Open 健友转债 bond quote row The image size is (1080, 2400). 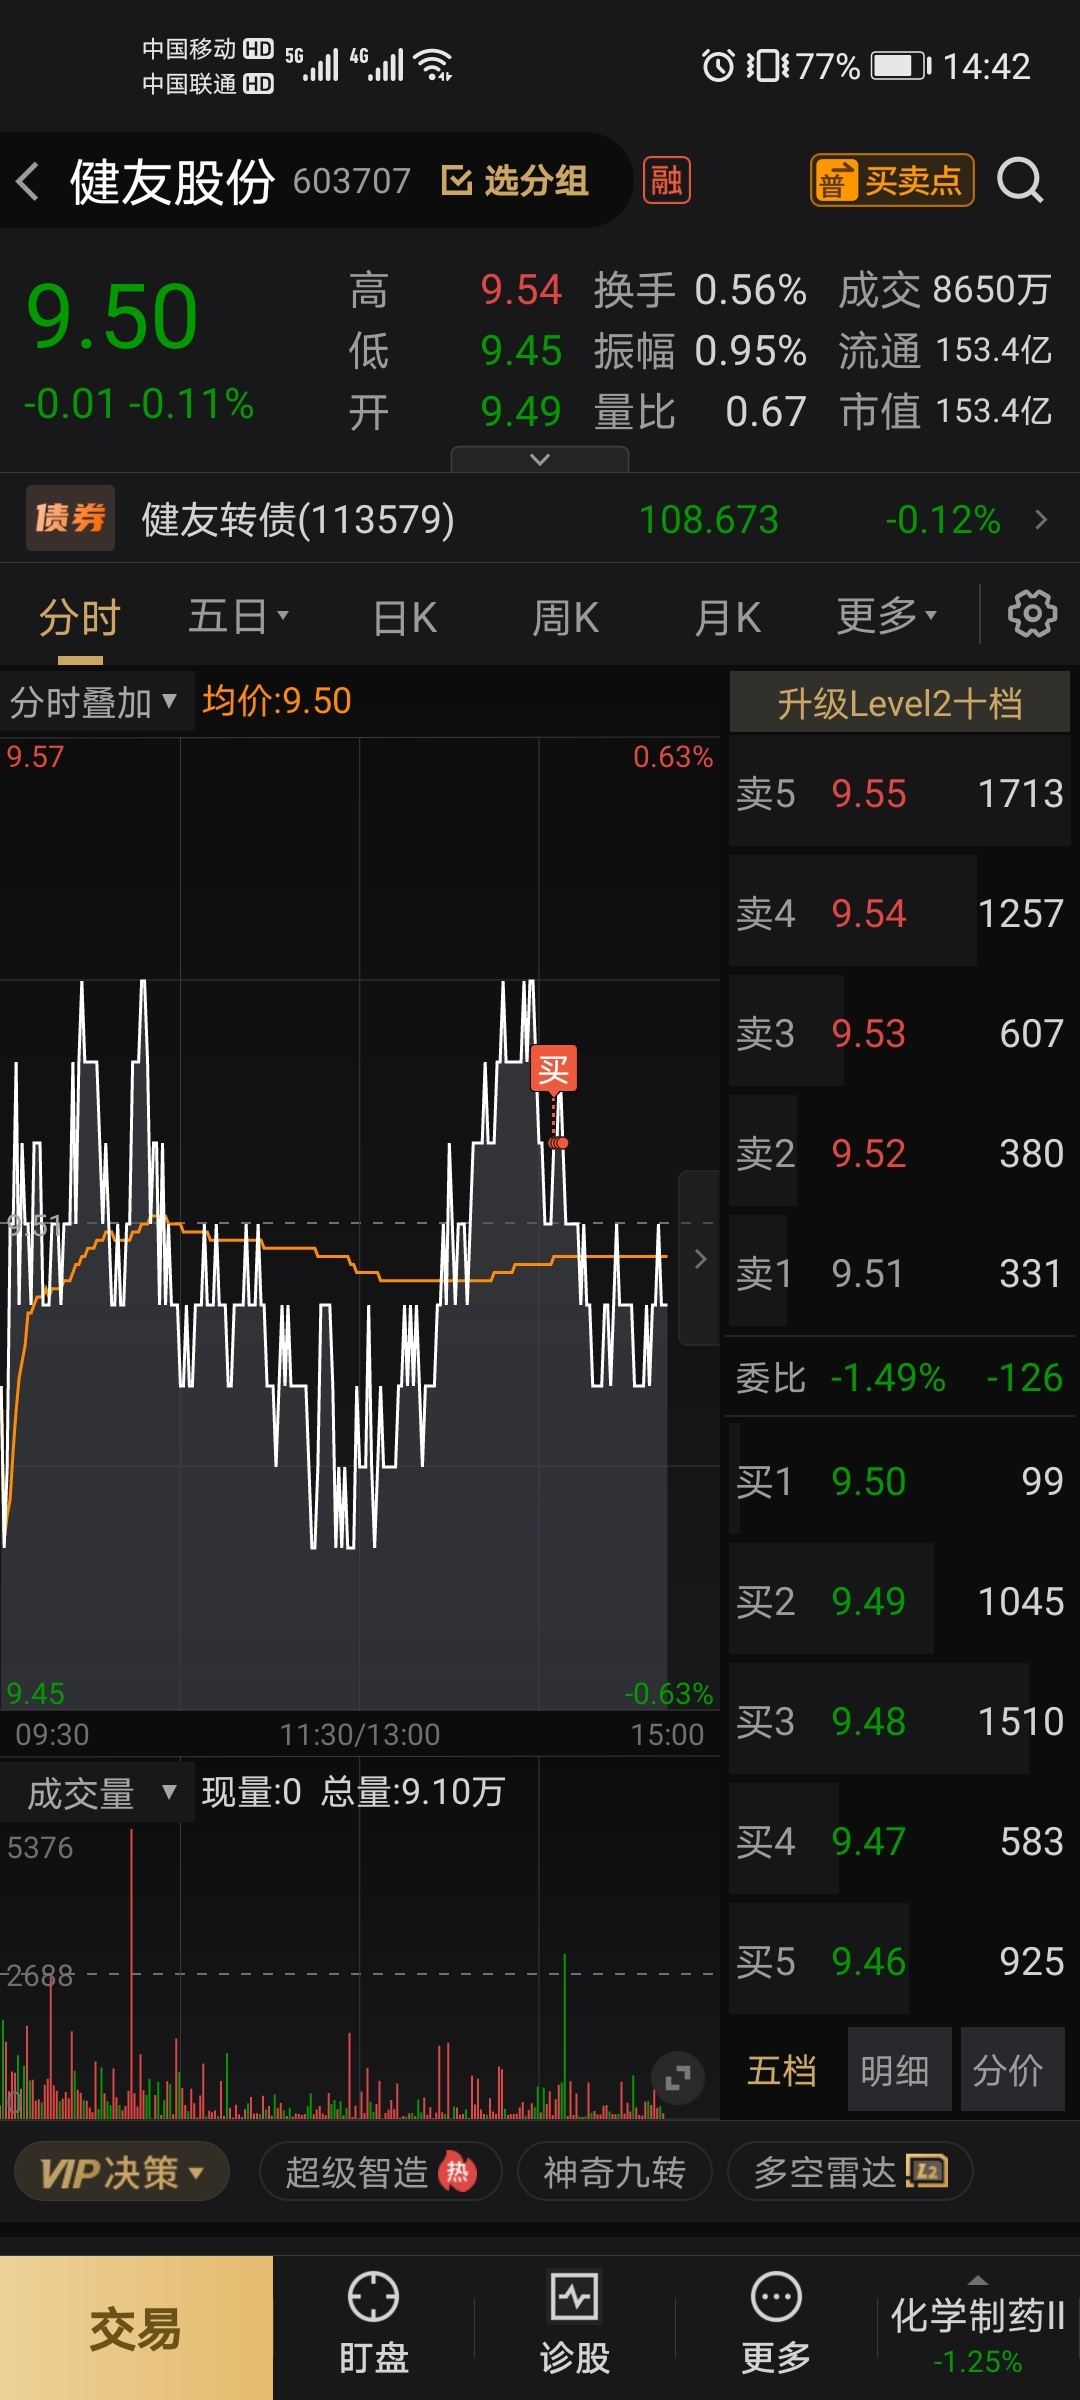pyautogui.click(x=540, y=519)
